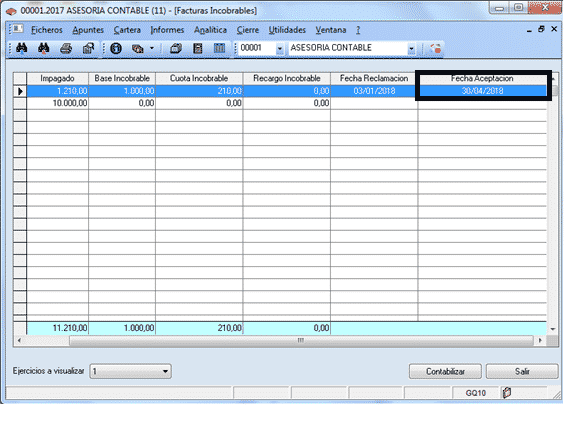Click the Recargo Incobrable column header
565x423 pixels.
pyautogui.click(x=287, y=78)
